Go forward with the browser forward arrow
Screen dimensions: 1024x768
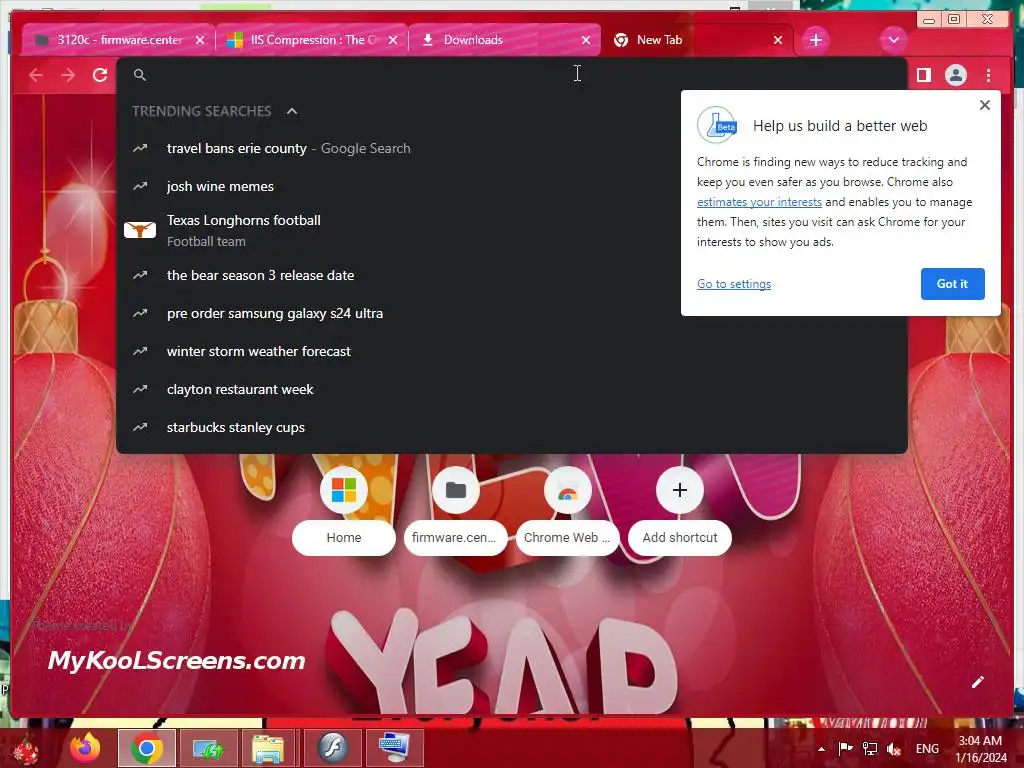[68, 75]
